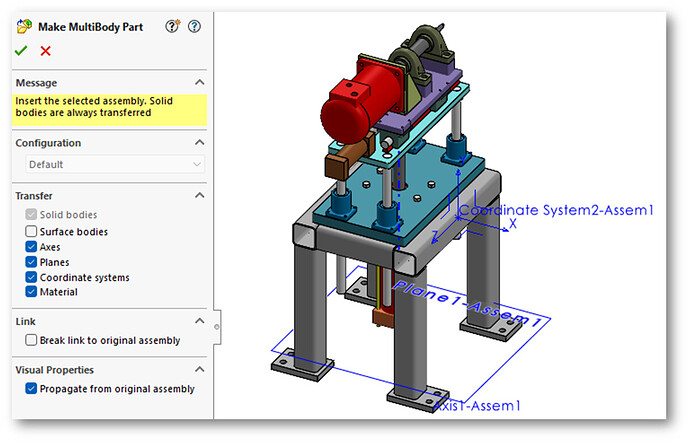Viewport: 690px width, 443px height.
Task: Select the Plane1-Assem1 label in viewport
Action: click(x=467, y=304)
